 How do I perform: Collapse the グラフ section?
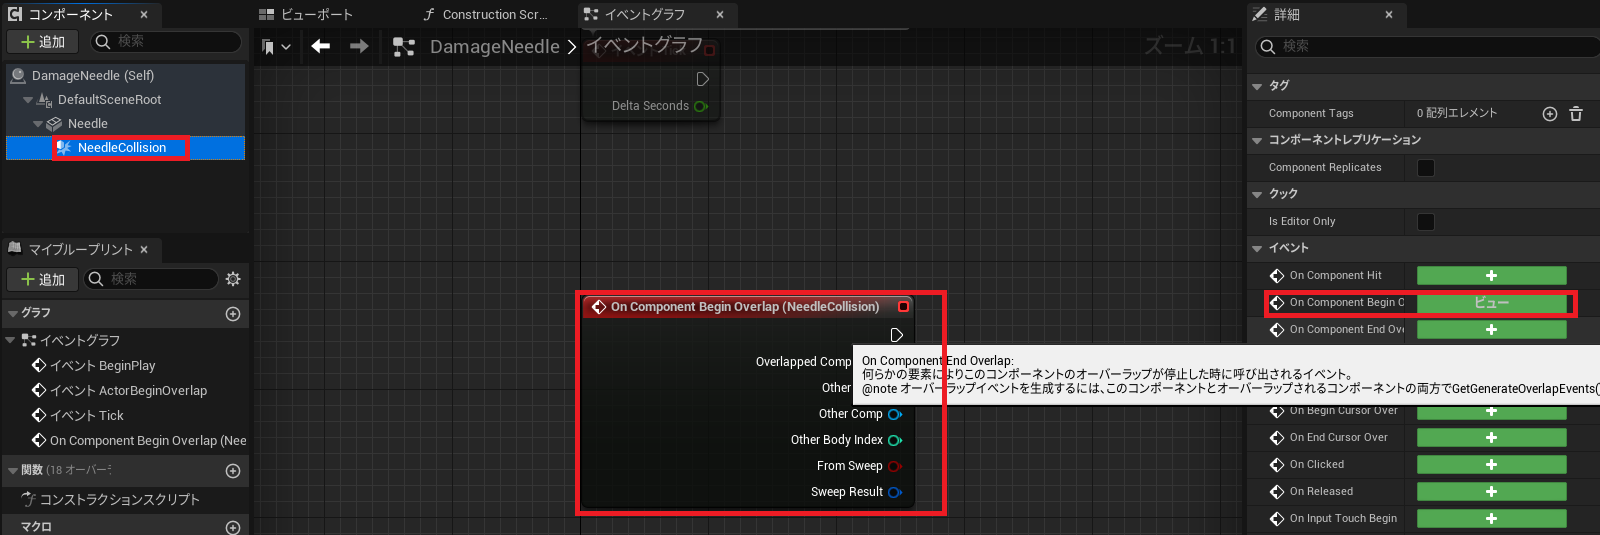tap(13, 314)
